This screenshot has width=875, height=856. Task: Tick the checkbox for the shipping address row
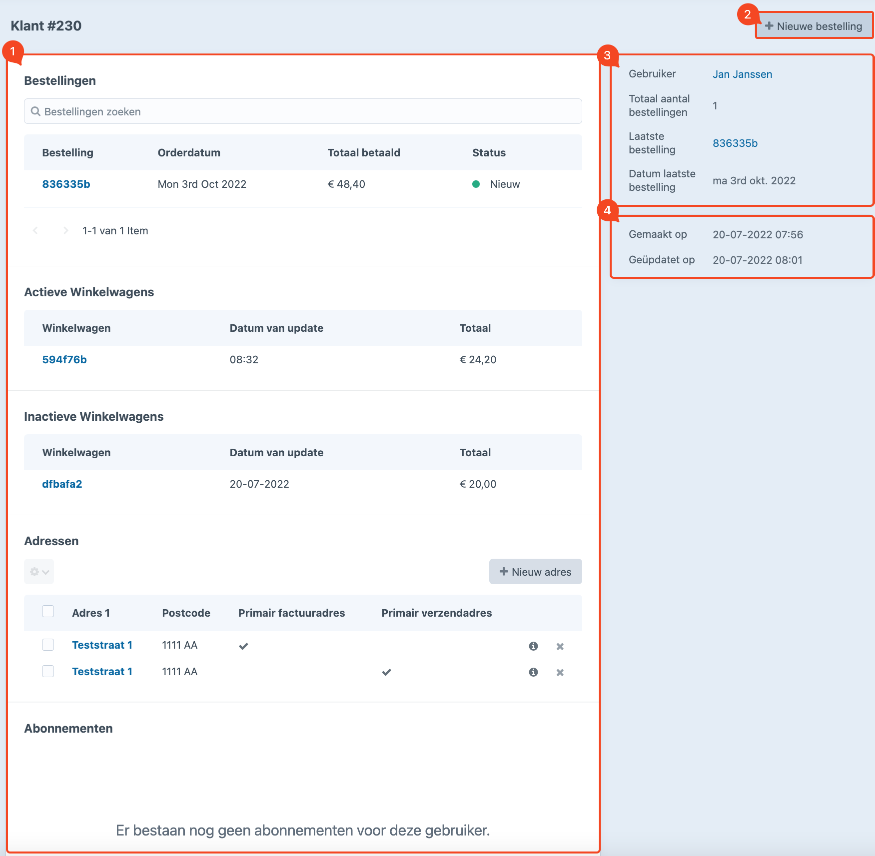(x=48, y=672)
